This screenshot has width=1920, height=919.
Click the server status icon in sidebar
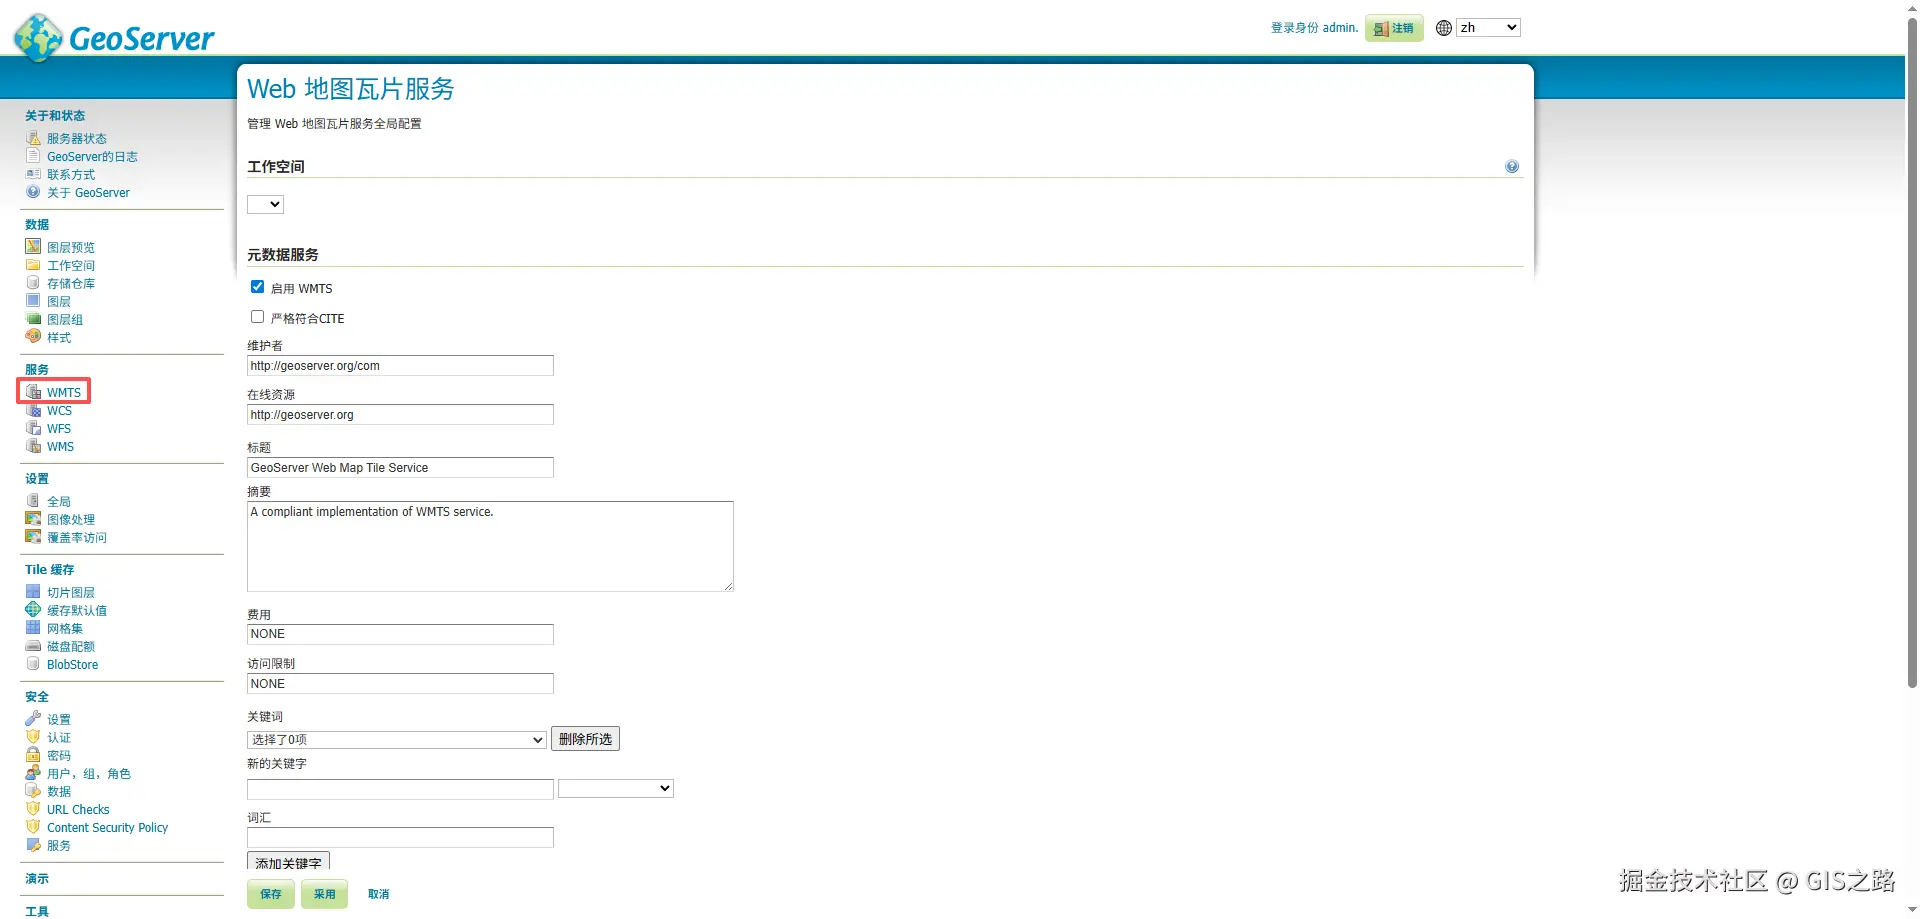pos(33,138)
